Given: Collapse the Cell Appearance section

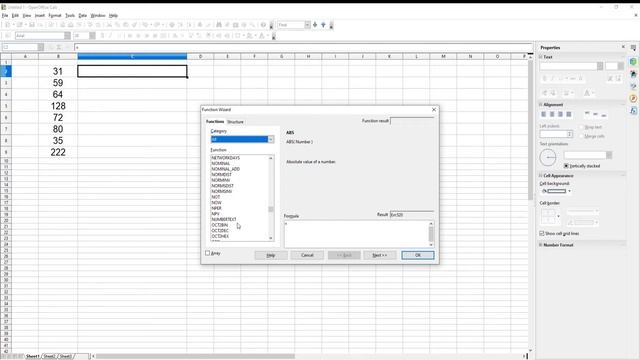Looking at the screenshot, I should [x=541, y=176].
